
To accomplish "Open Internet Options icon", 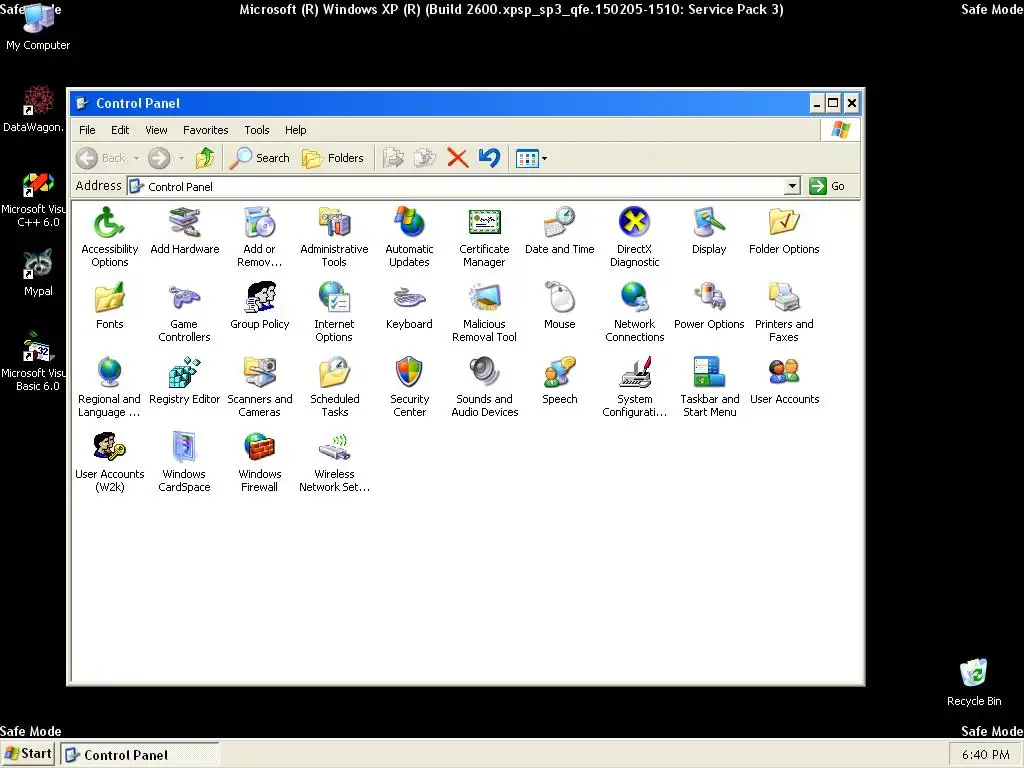I will [334, 298].
